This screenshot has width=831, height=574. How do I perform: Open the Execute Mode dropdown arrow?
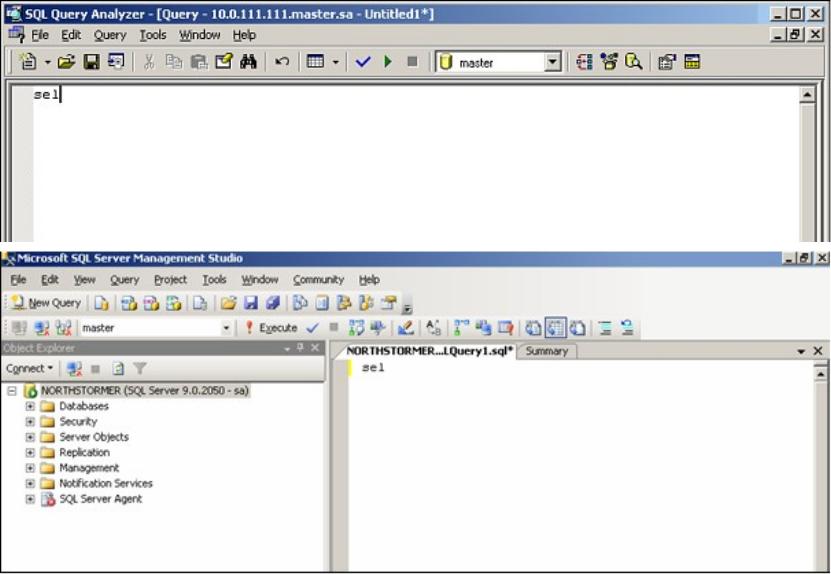335,63
